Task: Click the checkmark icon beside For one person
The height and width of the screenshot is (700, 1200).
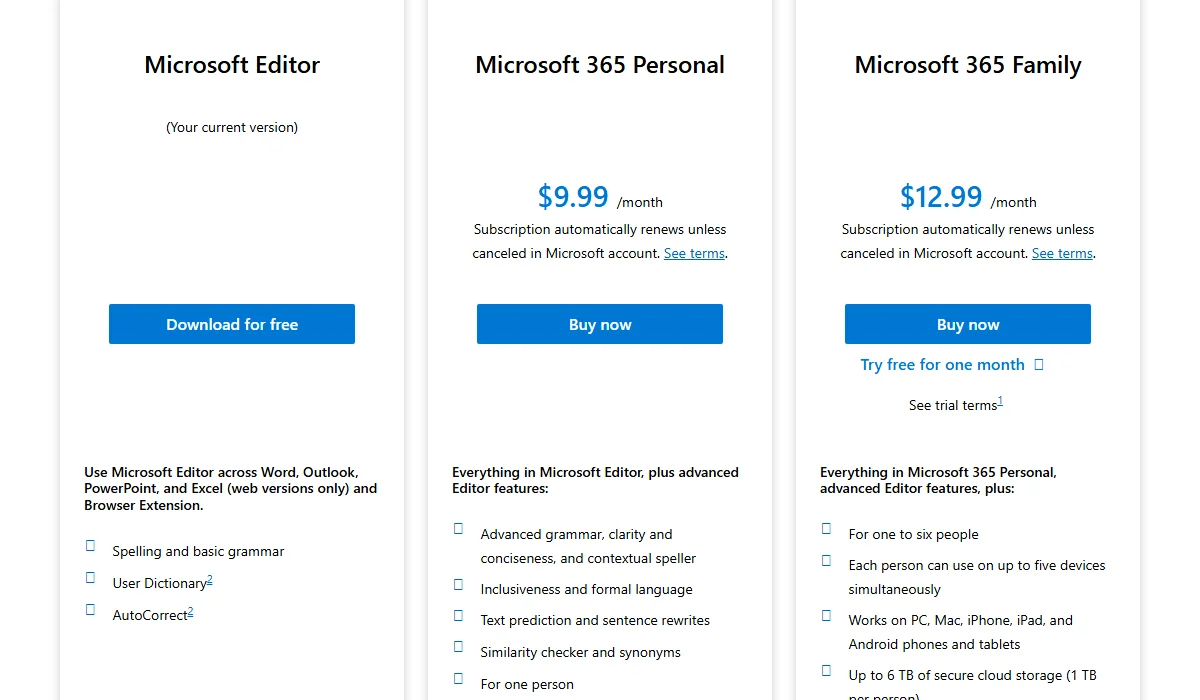Action: point(458,678)
